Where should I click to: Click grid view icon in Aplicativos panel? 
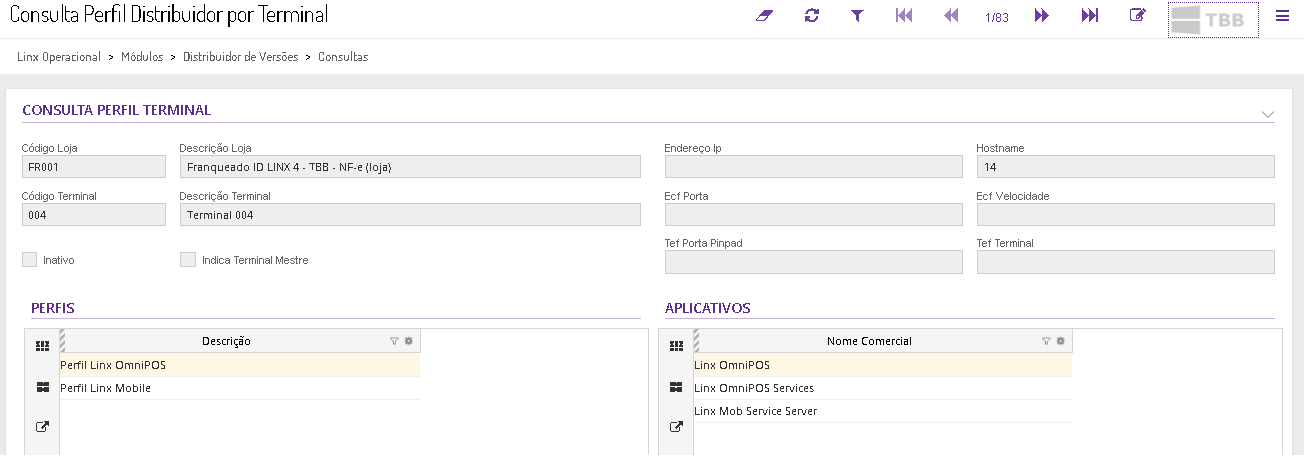(676, 346)
